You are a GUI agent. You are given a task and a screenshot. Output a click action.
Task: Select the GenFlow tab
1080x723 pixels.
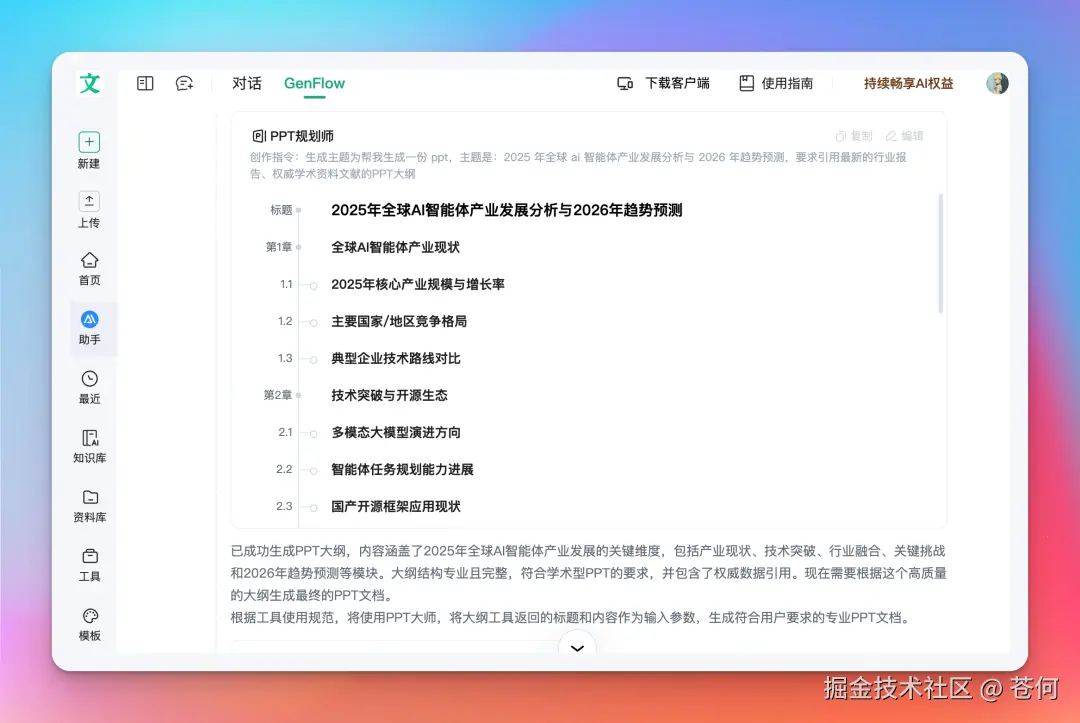click(313, 84)
